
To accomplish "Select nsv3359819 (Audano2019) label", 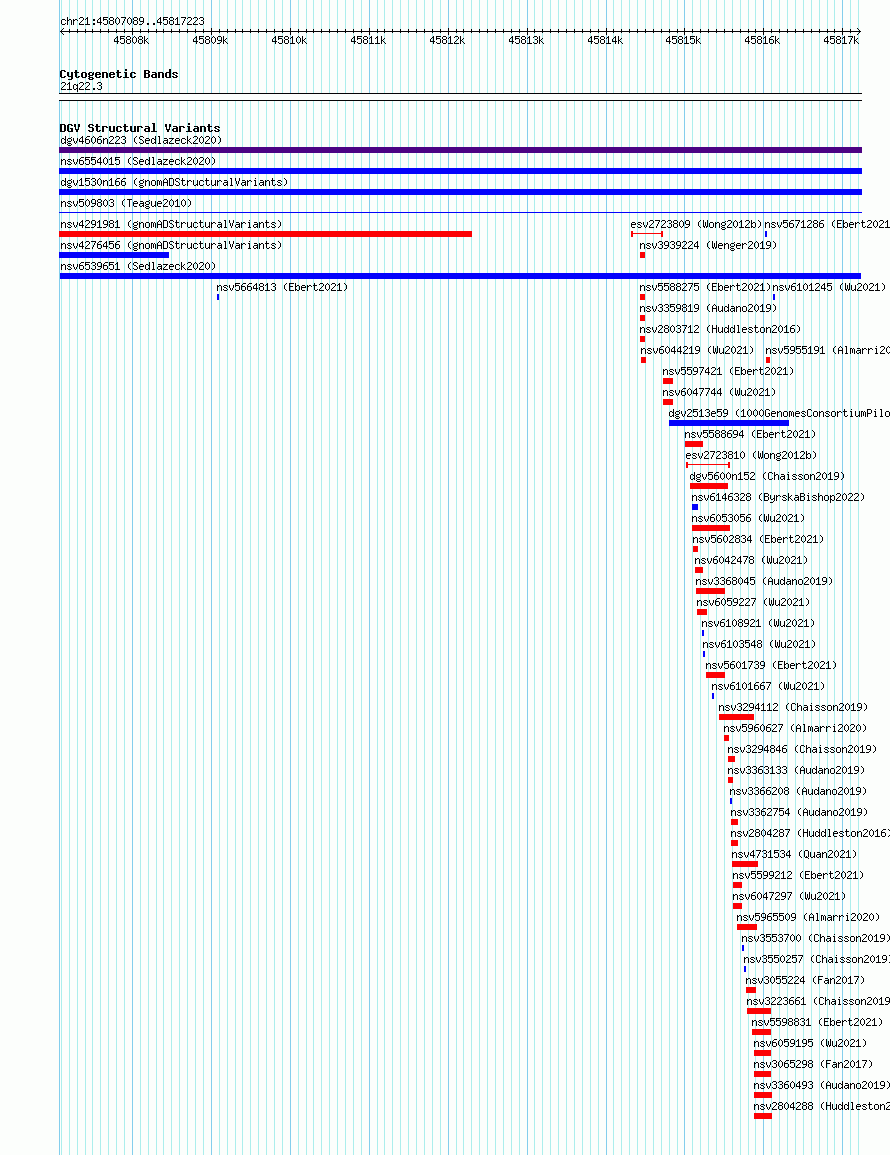I will [708, 308].
